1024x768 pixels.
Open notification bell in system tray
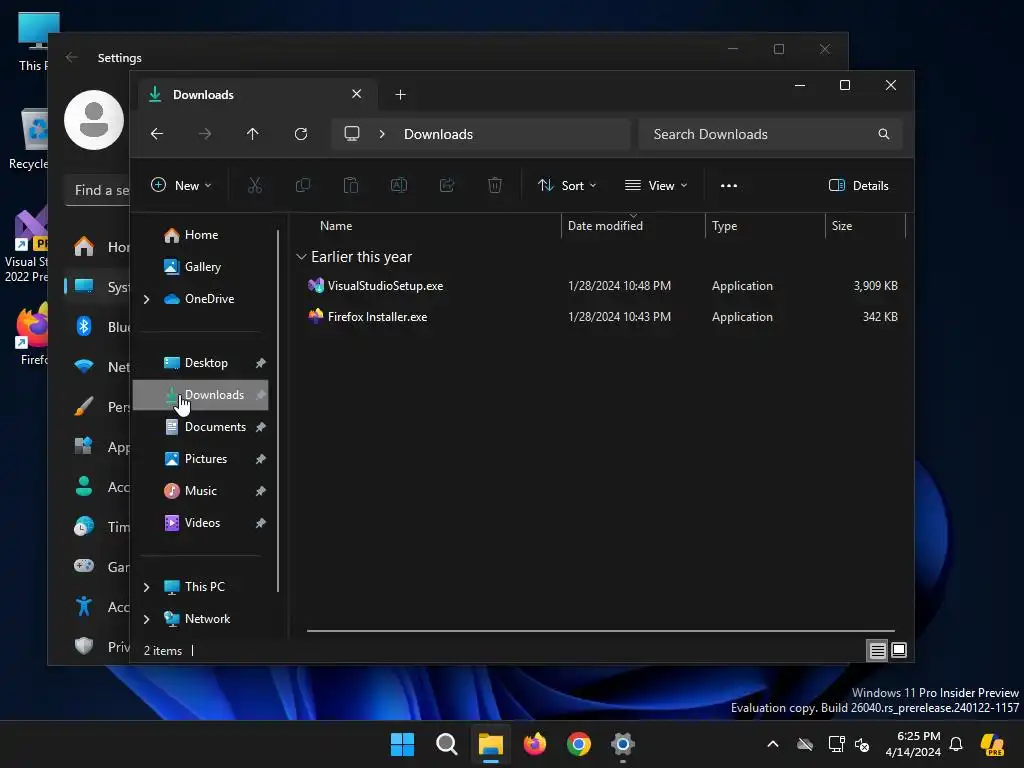(x=956, y=744)
